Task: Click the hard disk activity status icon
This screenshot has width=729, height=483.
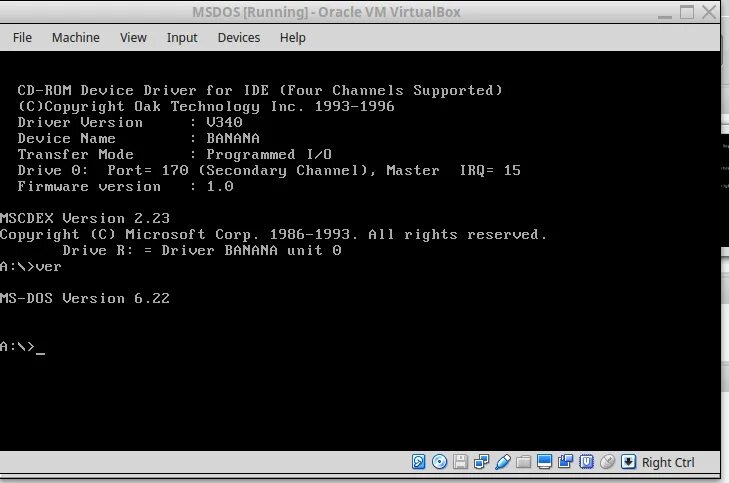Action: pos(418,462)
